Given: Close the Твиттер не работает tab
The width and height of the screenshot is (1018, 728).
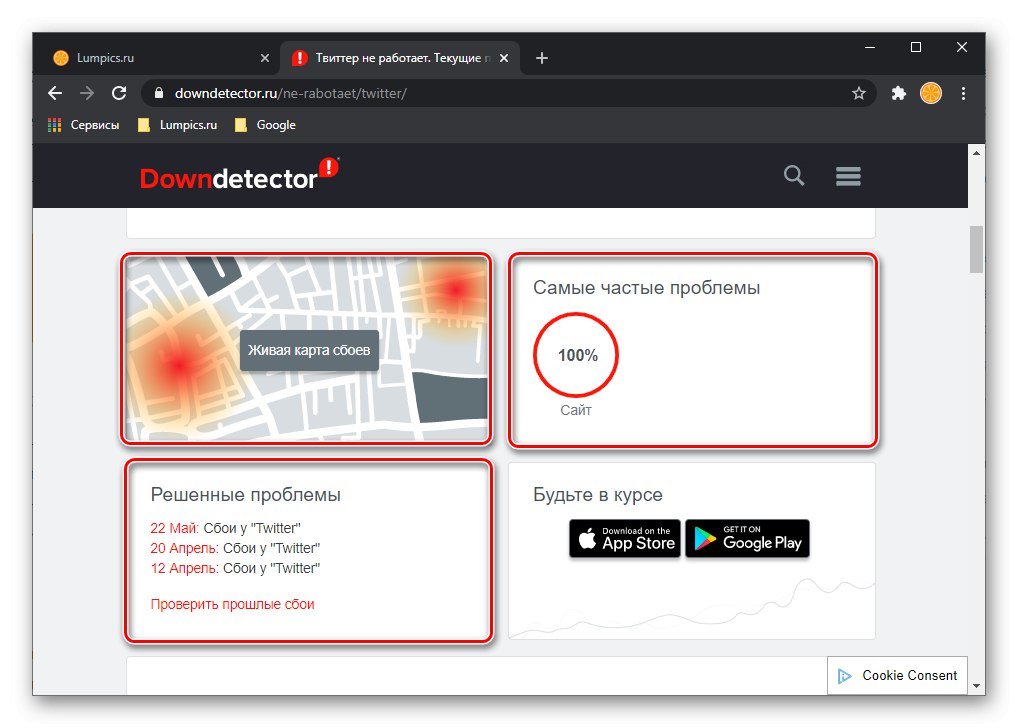Looking at the screenshot, I should pos(504,58).
